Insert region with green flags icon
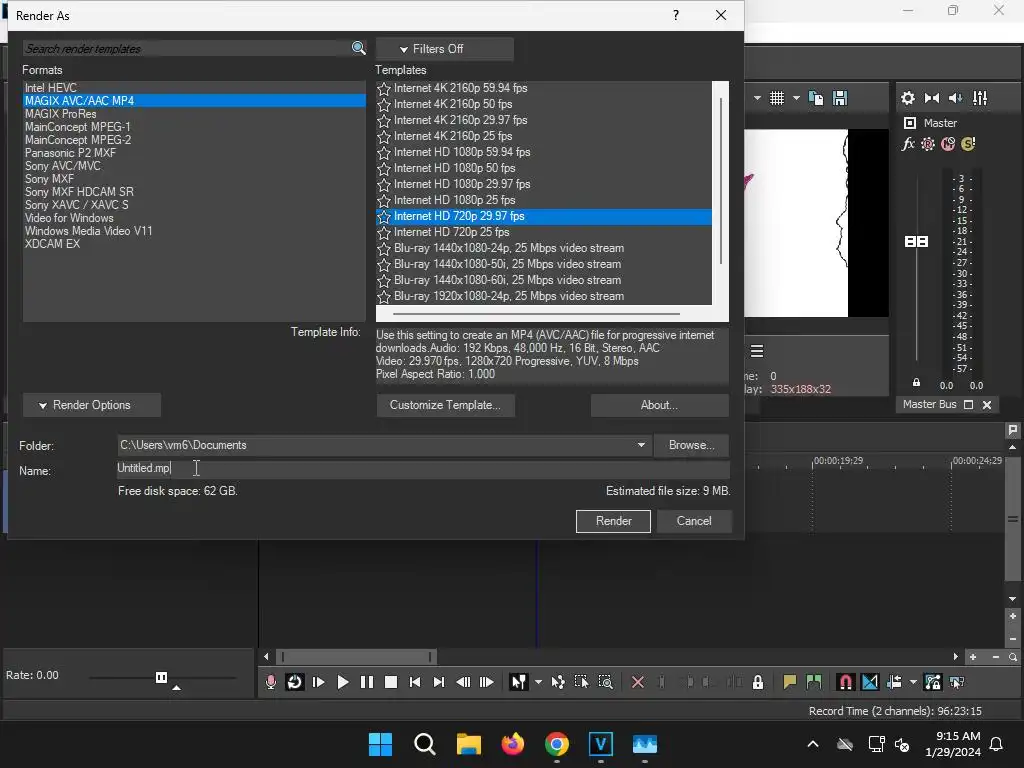The image size is (1024, 768). coord(814,682)
